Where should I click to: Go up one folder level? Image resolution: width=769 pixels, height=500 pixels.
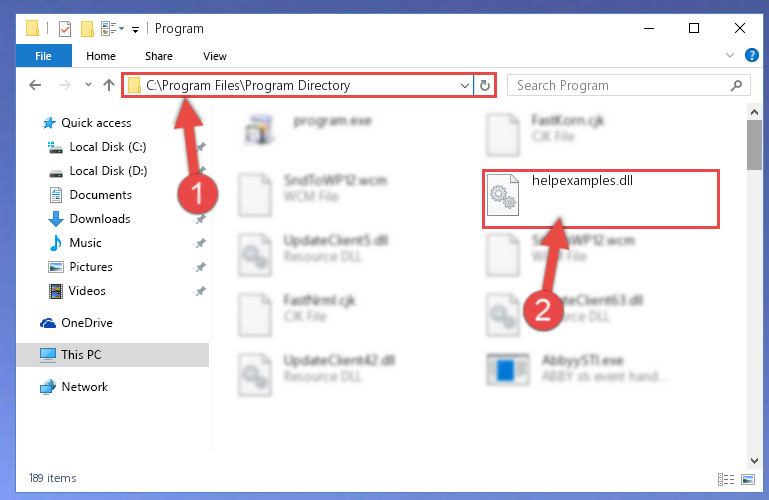coord(109,85)
